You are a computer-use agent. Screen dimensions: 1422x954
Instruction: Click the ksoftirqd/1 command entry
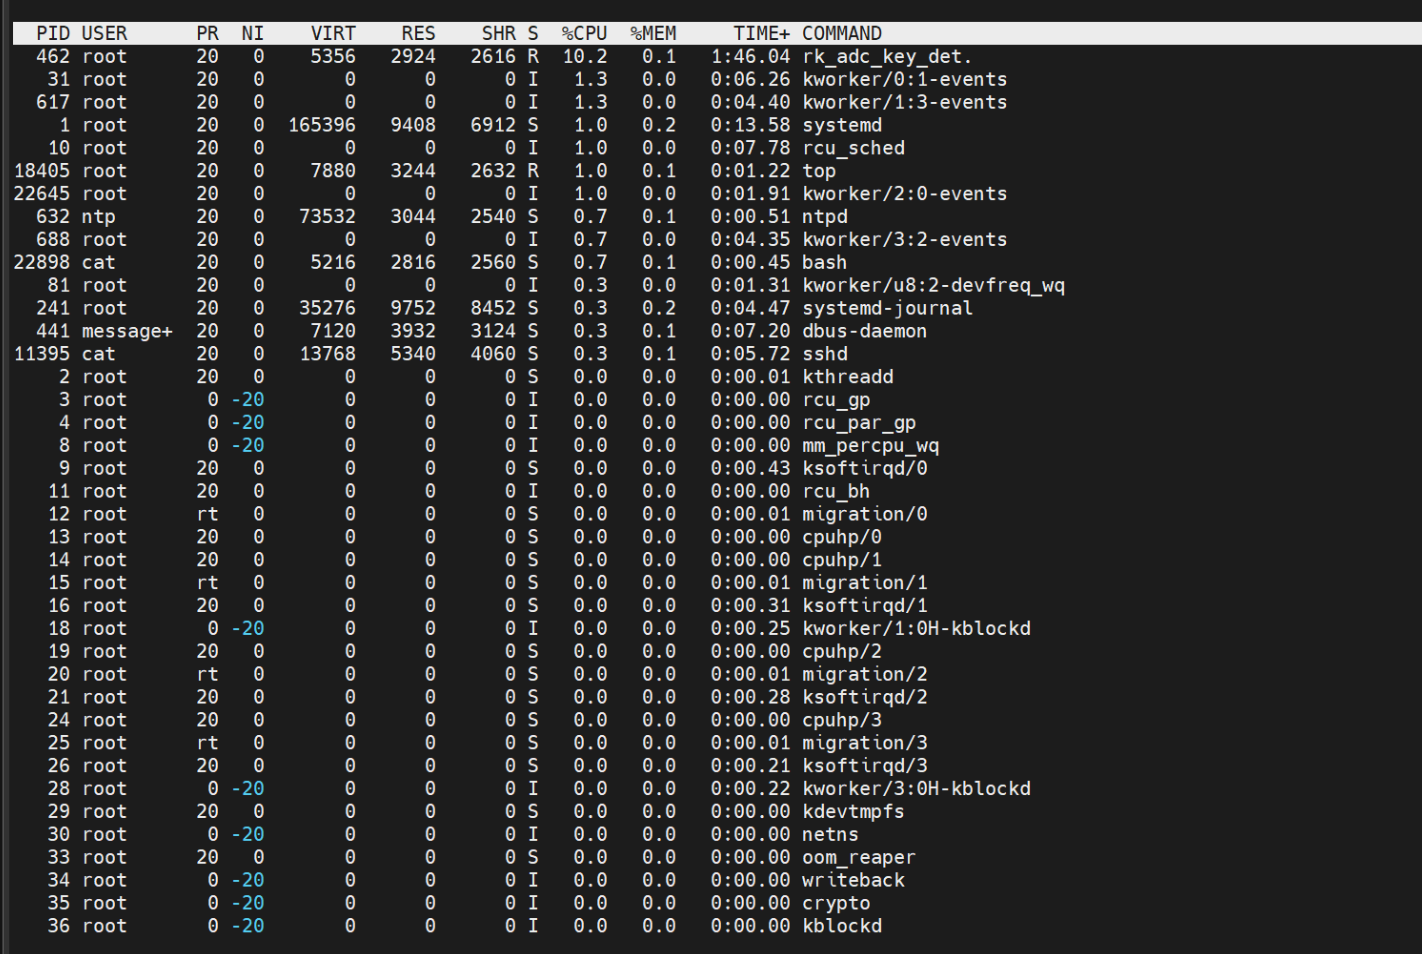(x=864, y=606)
